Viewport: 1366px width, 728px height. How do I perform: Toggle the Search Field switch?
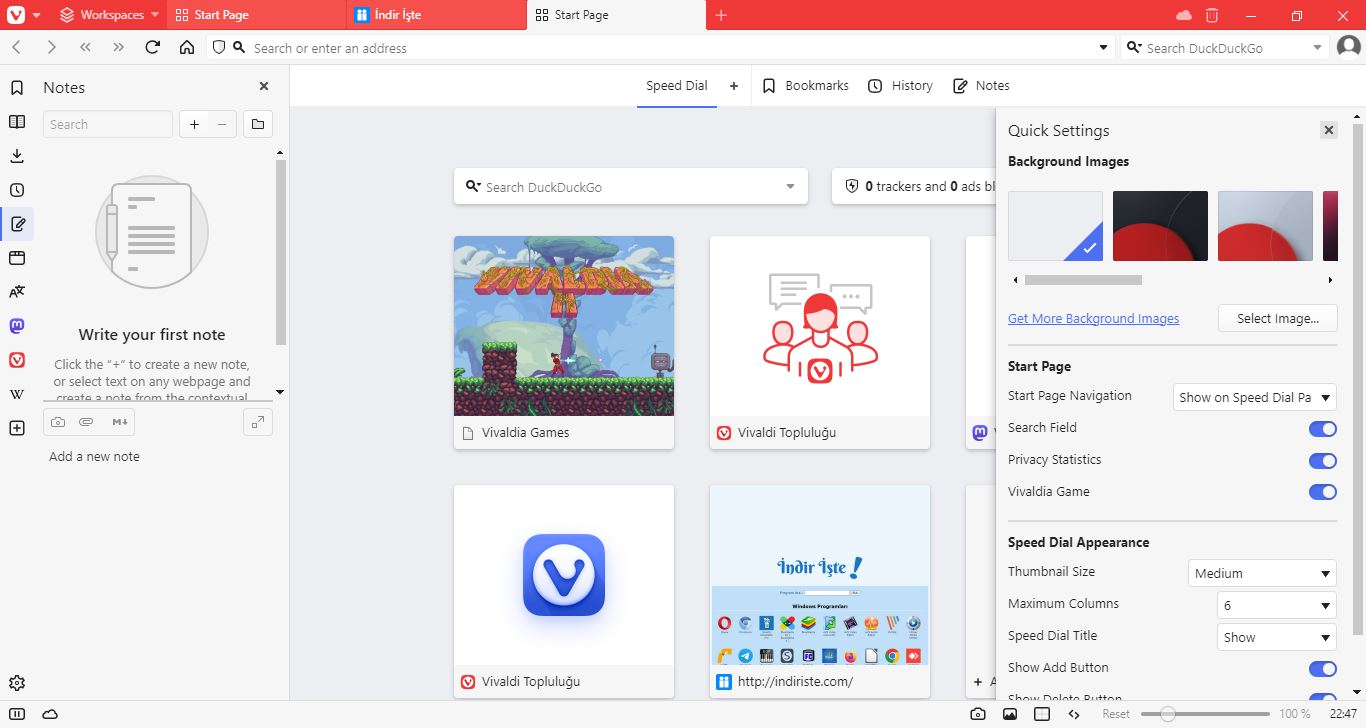(1323, 429)
